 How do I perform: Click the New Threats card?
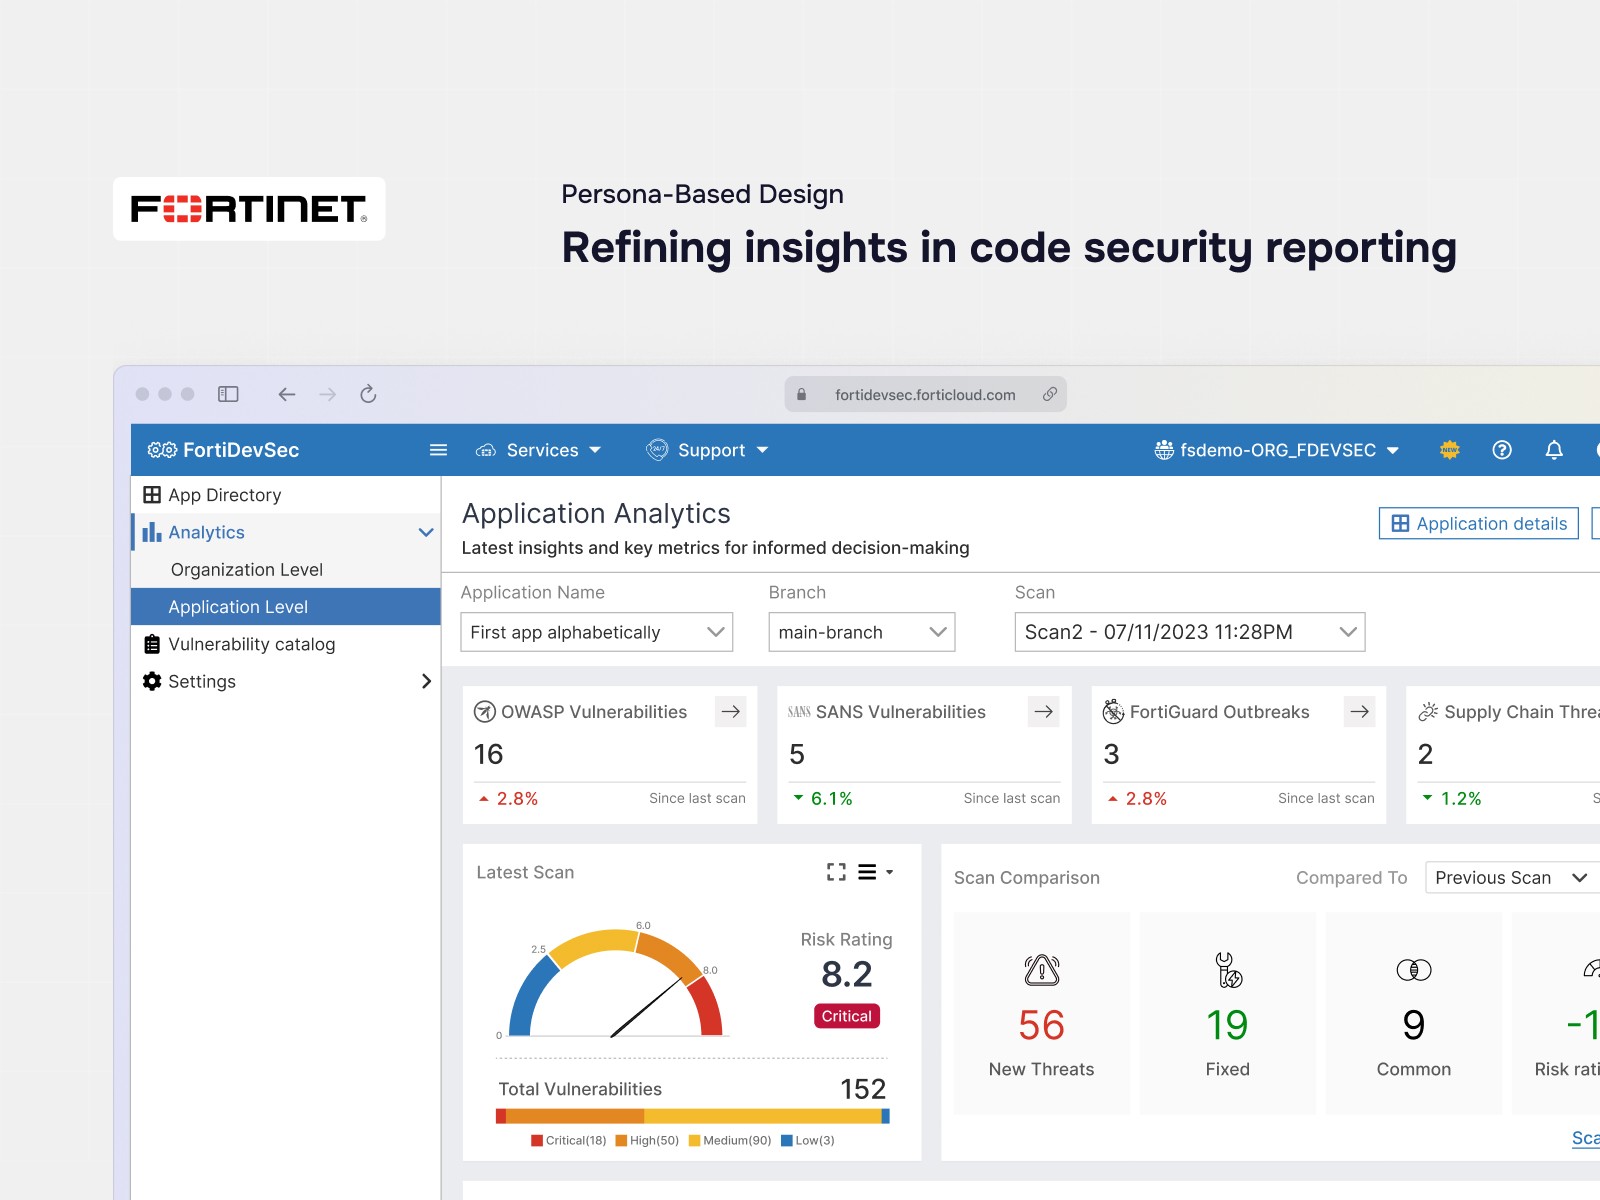click(1042, 1013)
